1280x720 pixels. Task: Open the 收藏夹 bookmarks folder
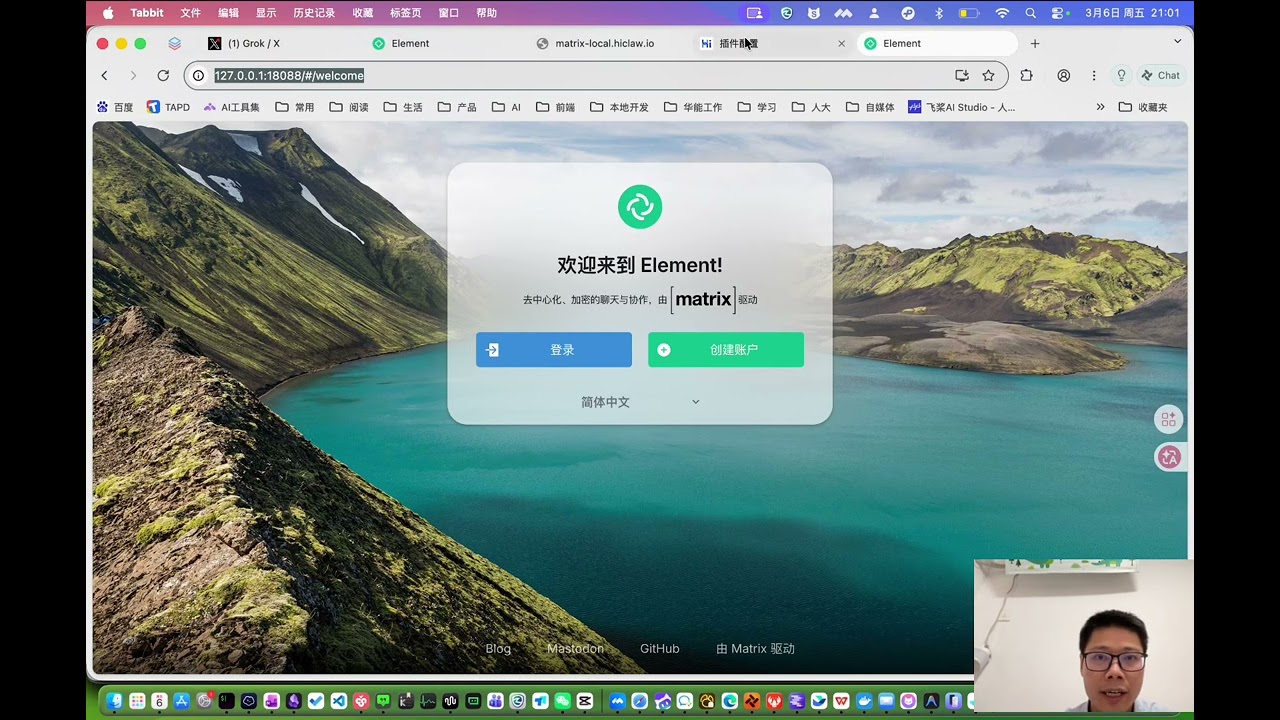click(1143, 107)
